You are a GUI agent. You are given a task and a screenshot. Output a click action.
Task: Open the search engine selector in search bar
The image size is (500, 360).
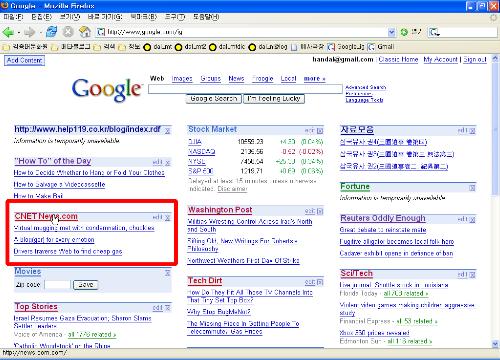pos(434,32)
